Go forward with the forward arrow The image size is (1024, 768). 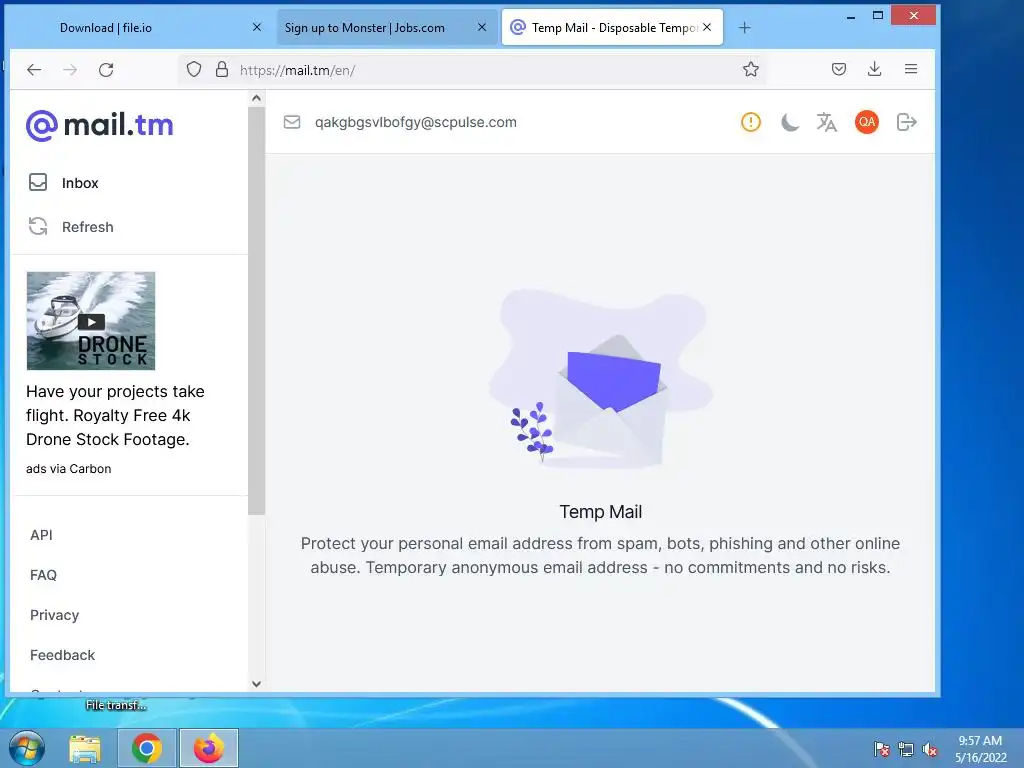[x=70, y=70]
